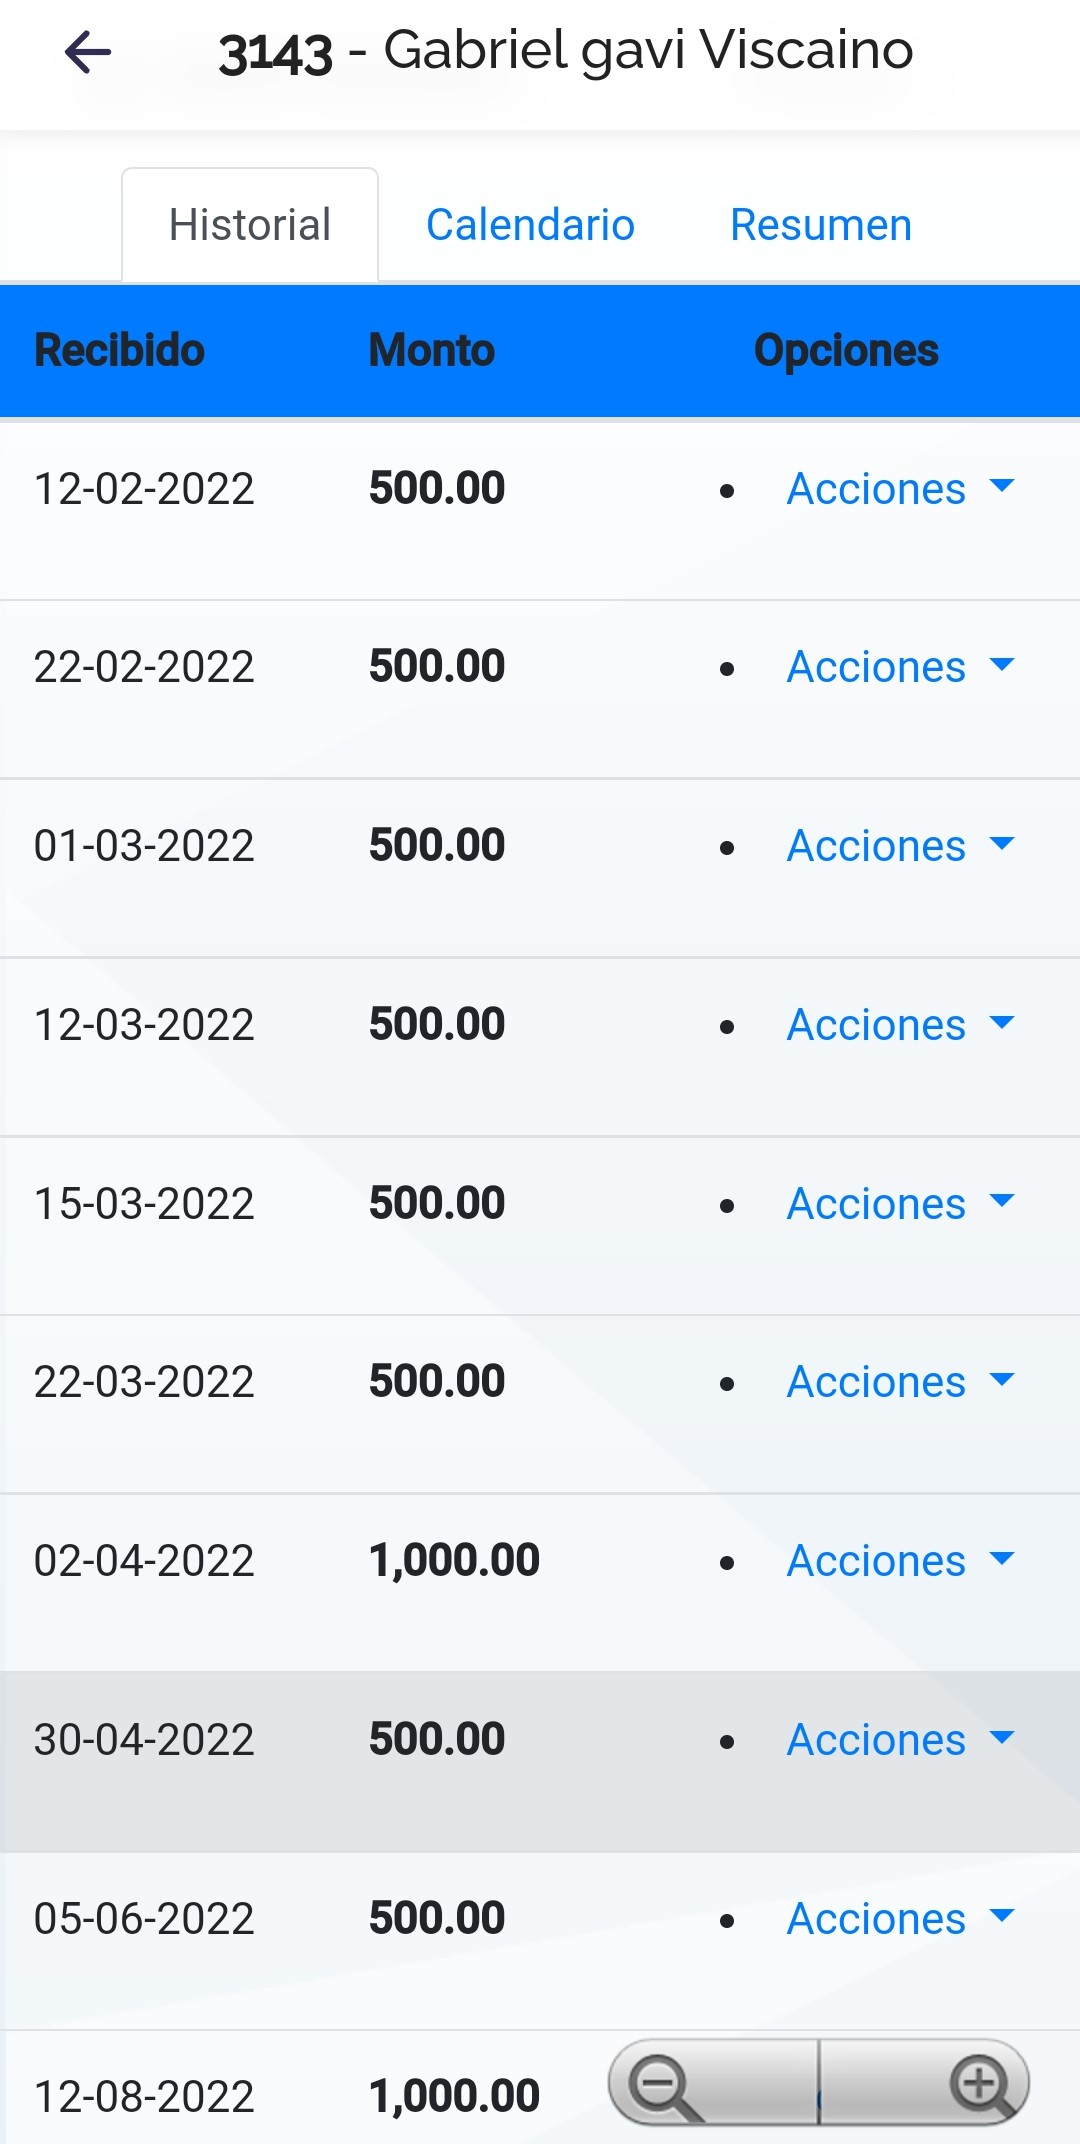Viewport: 1080px width, 2144px height.
Task: Expand Acciones for the 05-06-2022 row
Action: click(x=899, y=1919)
